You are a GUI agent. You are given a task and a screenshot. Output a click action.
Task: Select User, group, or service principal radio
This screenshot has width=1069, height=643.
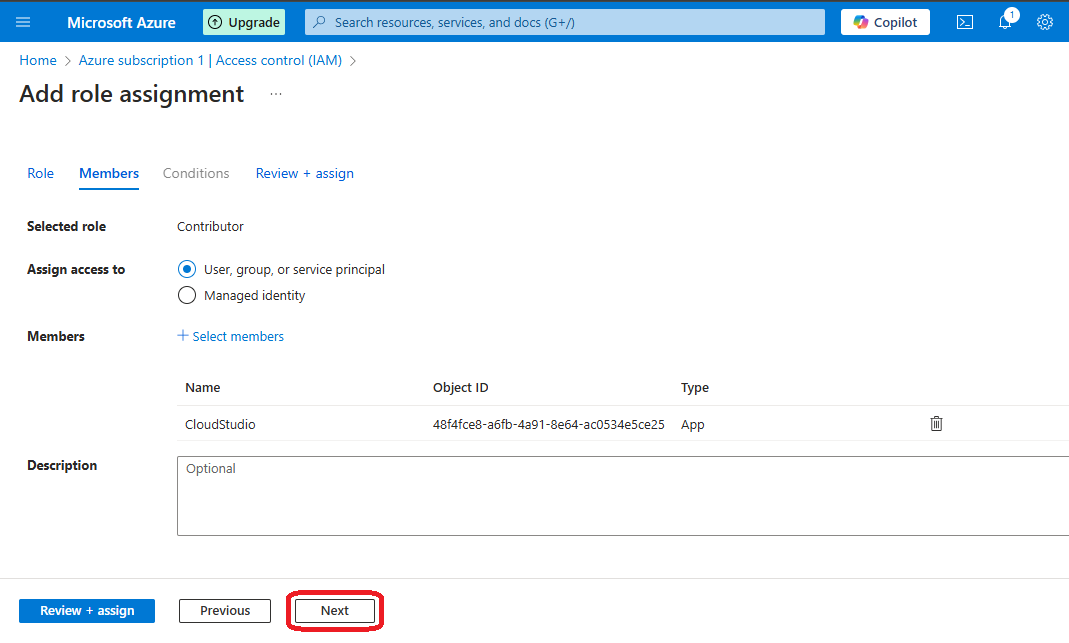coord(186,269)
